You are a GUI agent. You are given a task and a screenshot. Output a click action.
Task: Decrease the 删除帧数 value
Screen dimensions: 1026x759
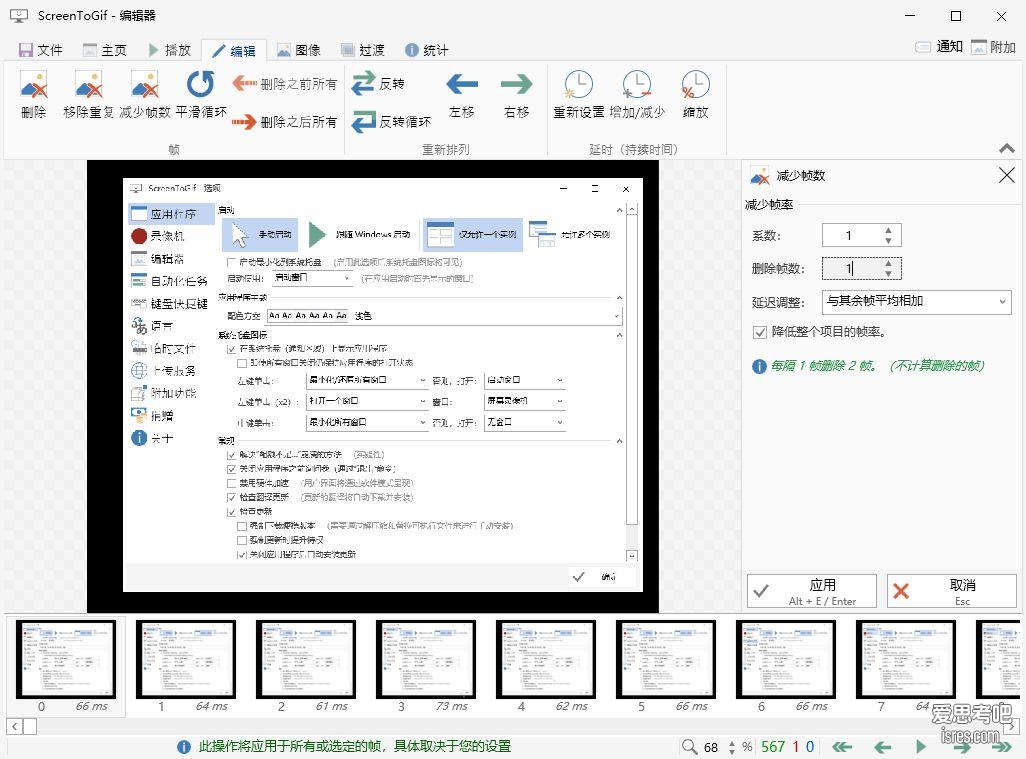click(x=888, y=273)
